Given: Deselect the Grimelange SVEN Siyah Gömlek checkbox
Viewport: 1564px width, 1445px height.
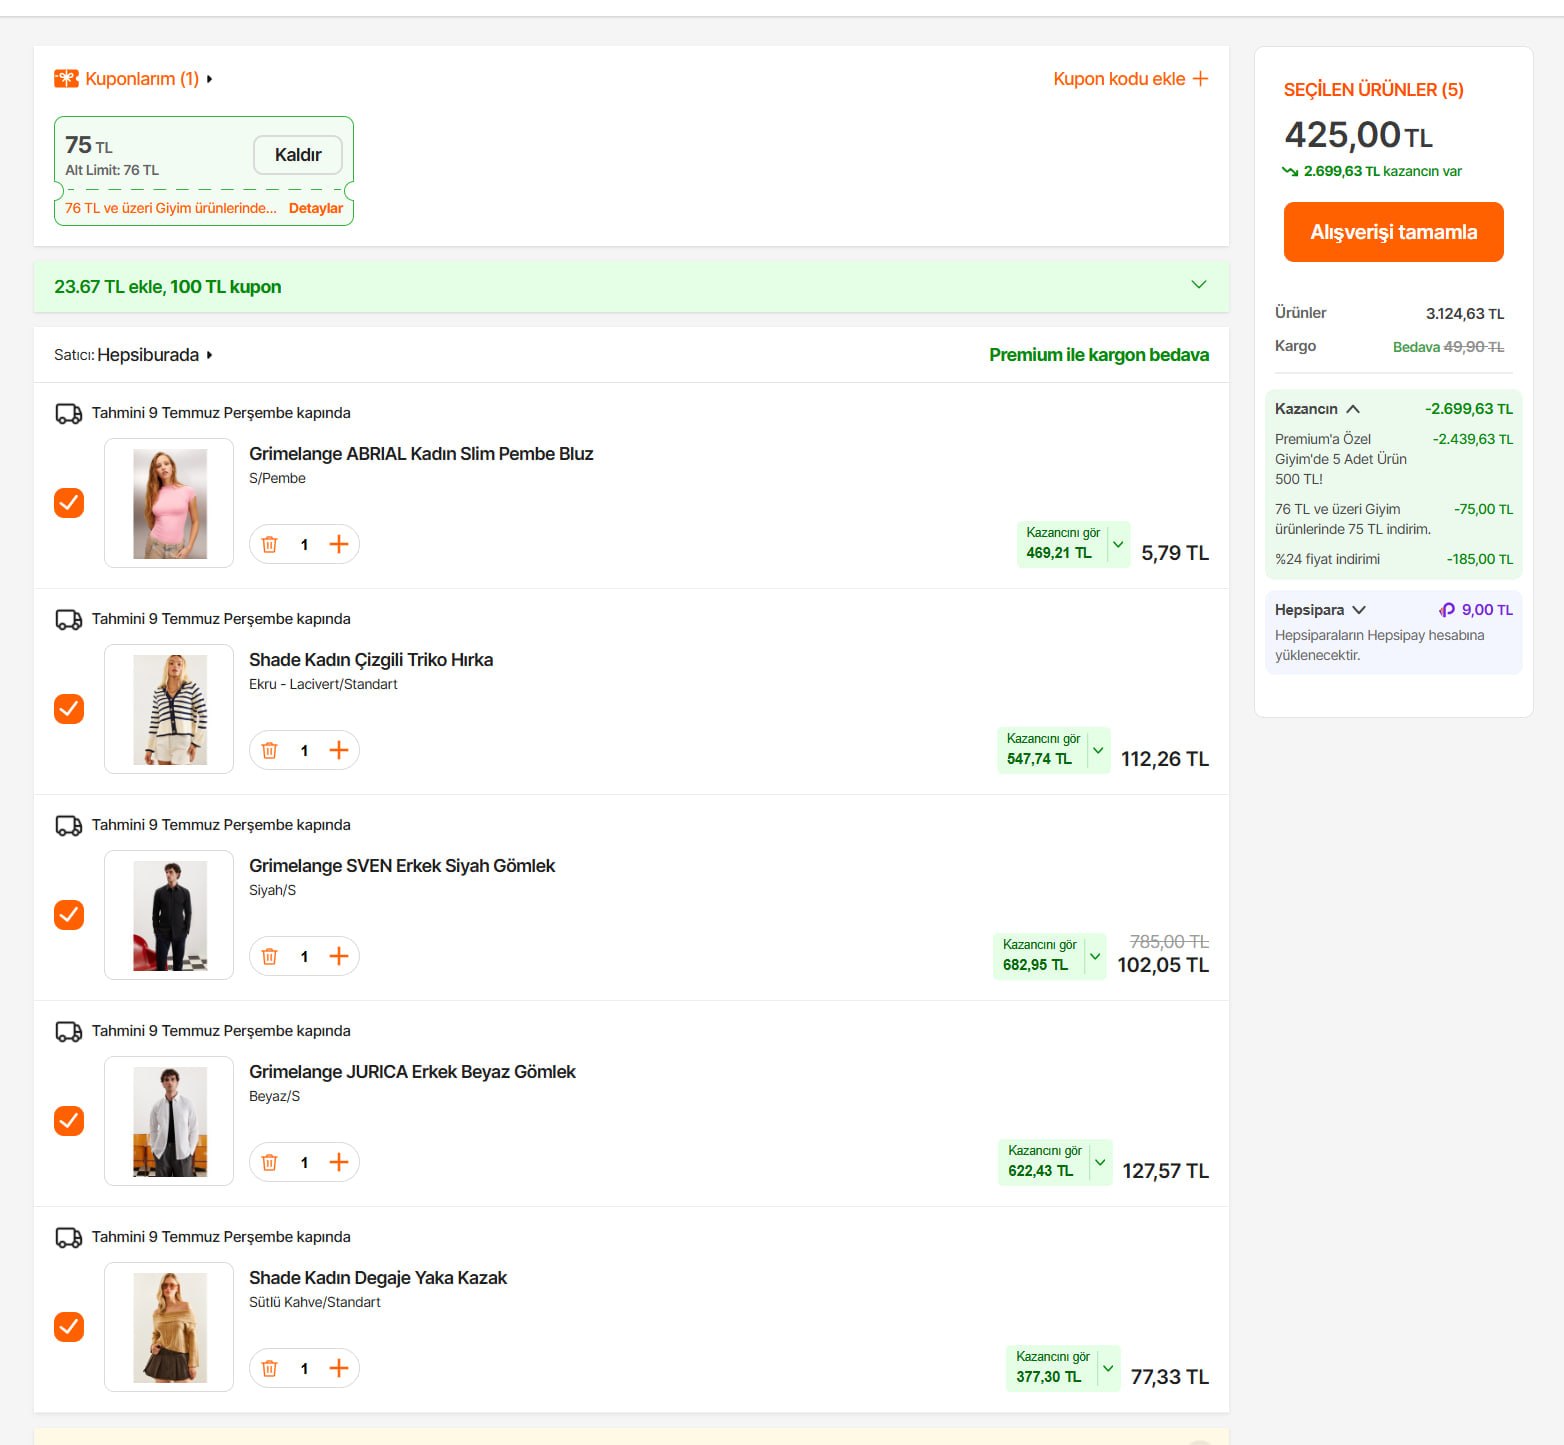Looking at the screenshot, I should click(69, 915).
